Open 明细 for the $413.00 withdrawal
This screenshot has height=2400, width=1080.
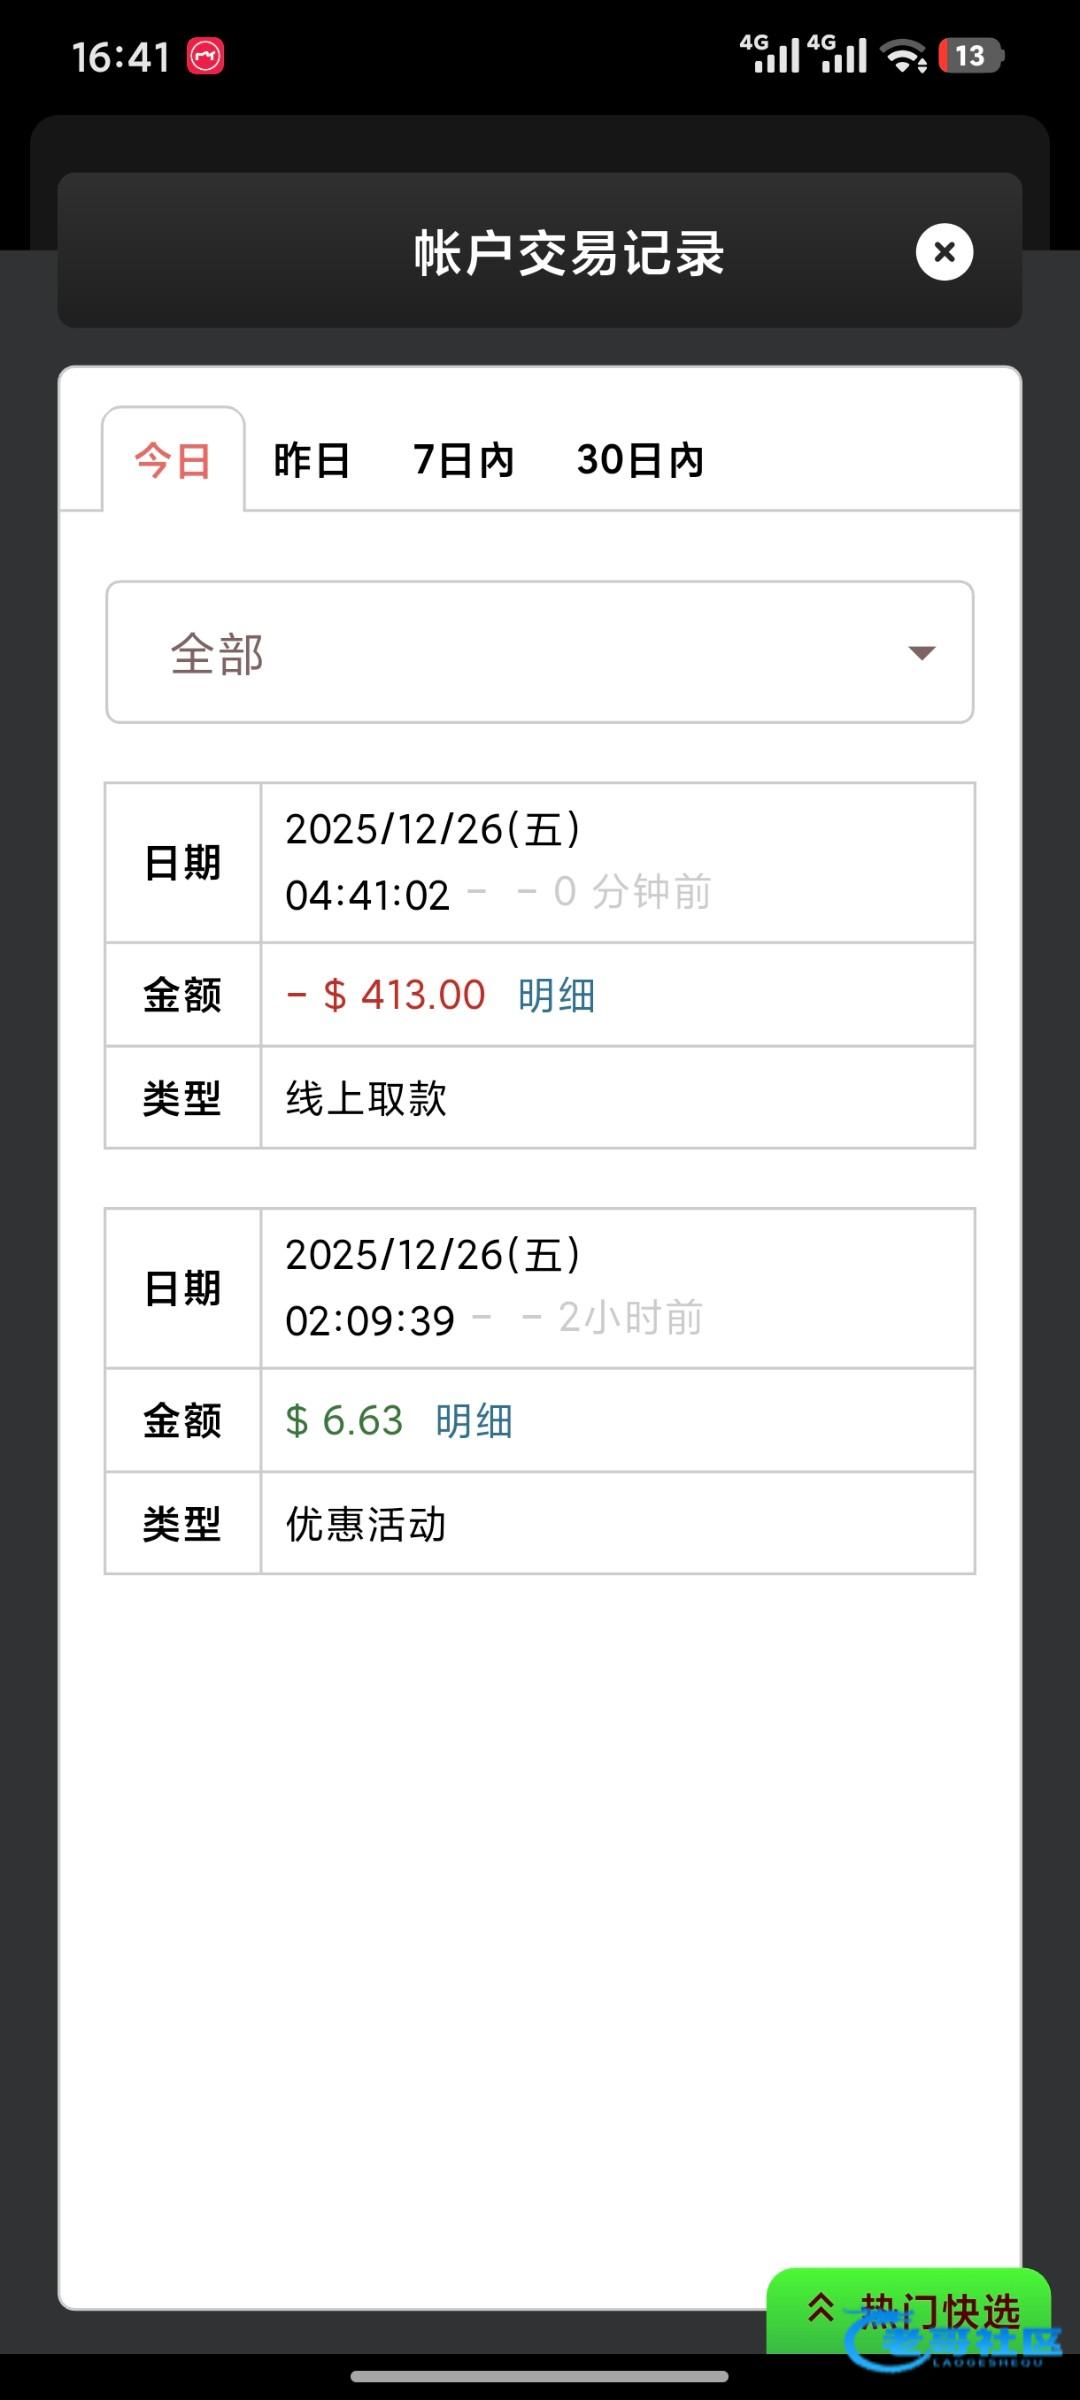556,996
